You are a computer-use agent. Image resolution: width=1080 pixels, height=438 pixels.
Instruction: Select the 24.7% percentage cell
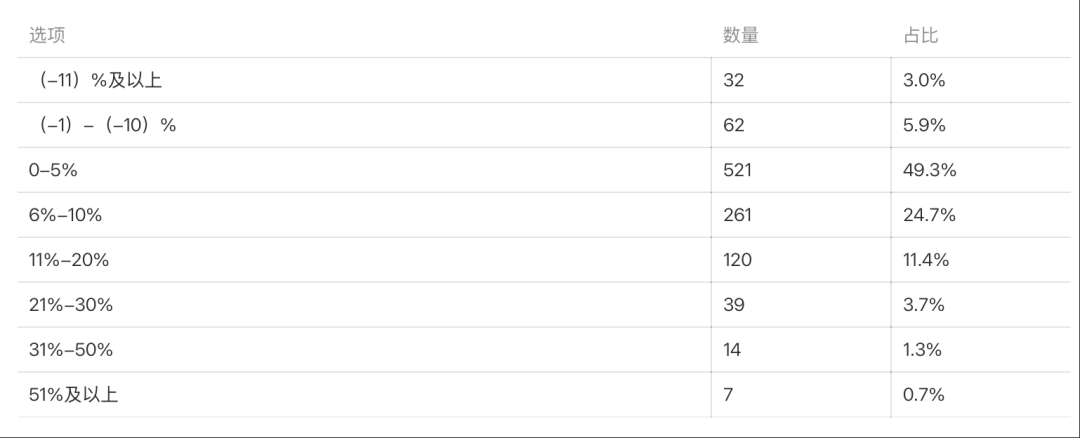pos(929,215)
